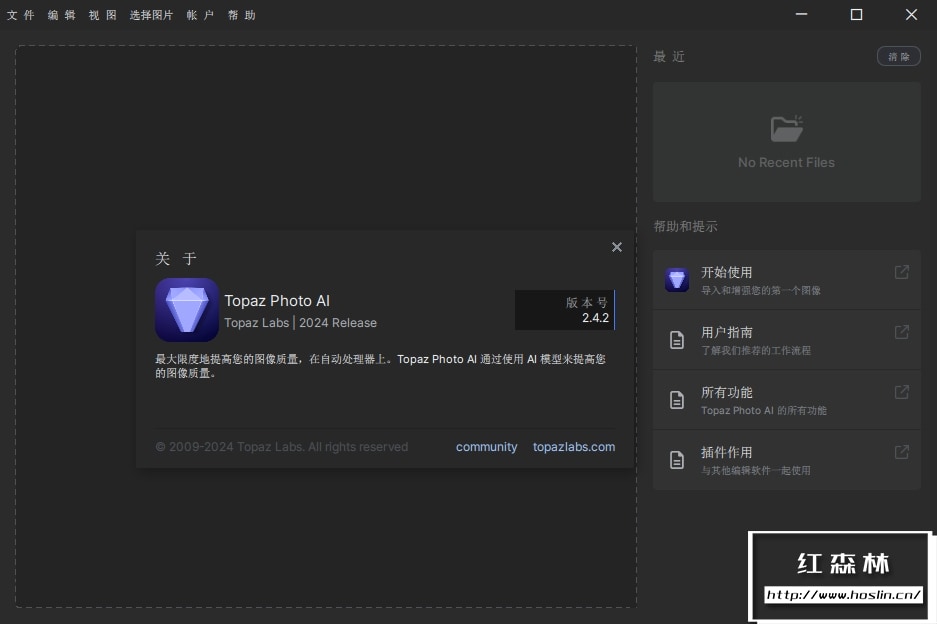Click the Topaz Labs | 2024 Release text

tap(301, 323)
